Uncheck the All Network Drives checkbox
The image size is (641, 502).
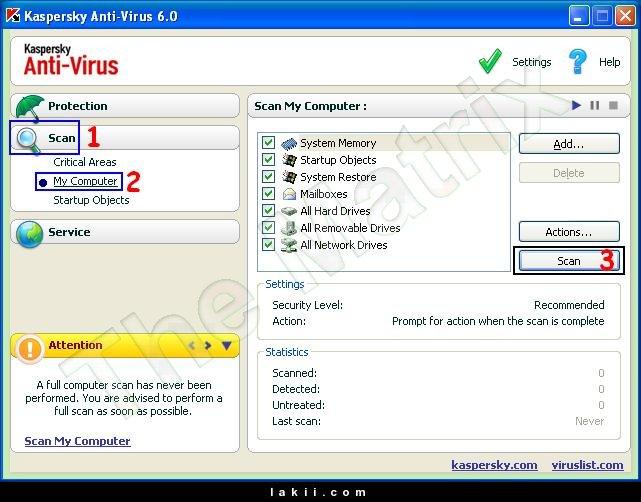(x=268, y=244)
